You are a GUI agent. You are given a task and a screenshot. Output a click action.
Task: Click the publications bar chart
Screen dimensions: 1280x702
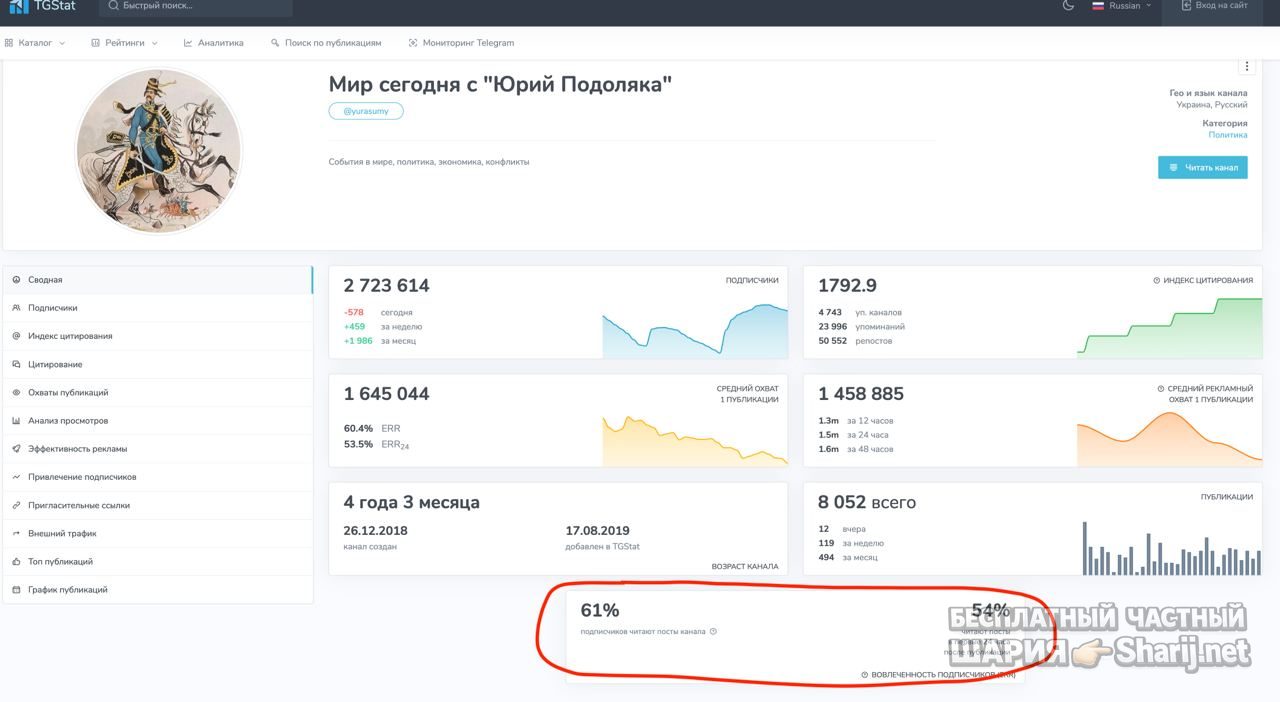[x=1172, y=547]
